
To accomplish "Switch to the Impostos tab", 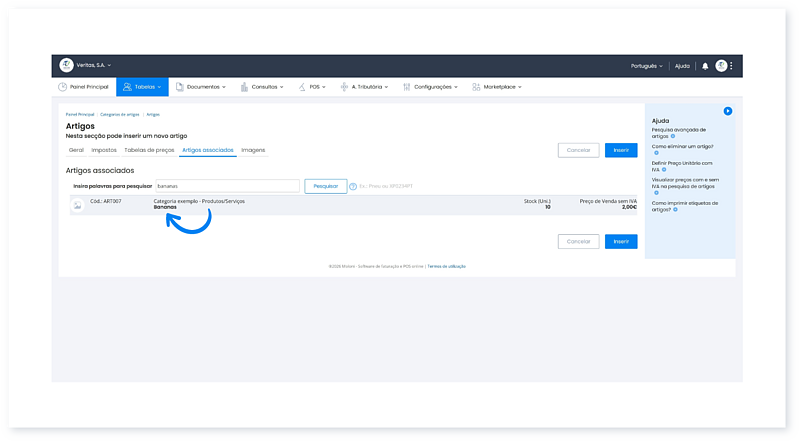I will [x=104, y=150].
